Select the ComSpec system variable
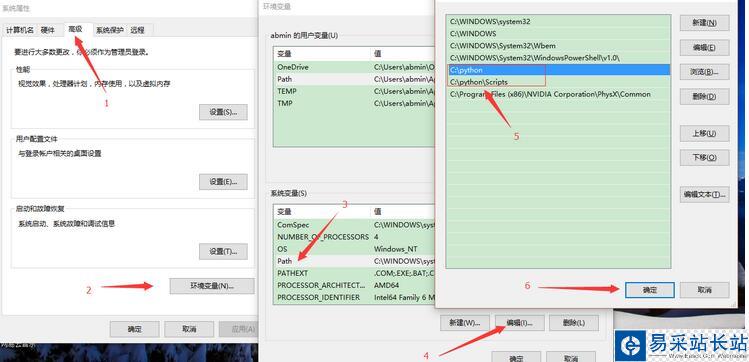This screenshot has width=749, height=362. point(354,224)
